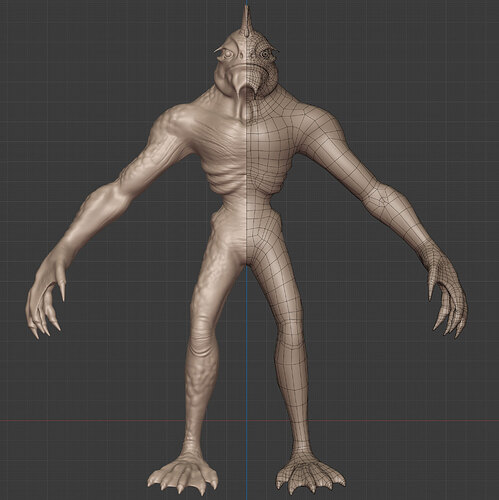Select the creature's wireframe-side eye
This screenshot has height=500, width=499.
(265, 53)
